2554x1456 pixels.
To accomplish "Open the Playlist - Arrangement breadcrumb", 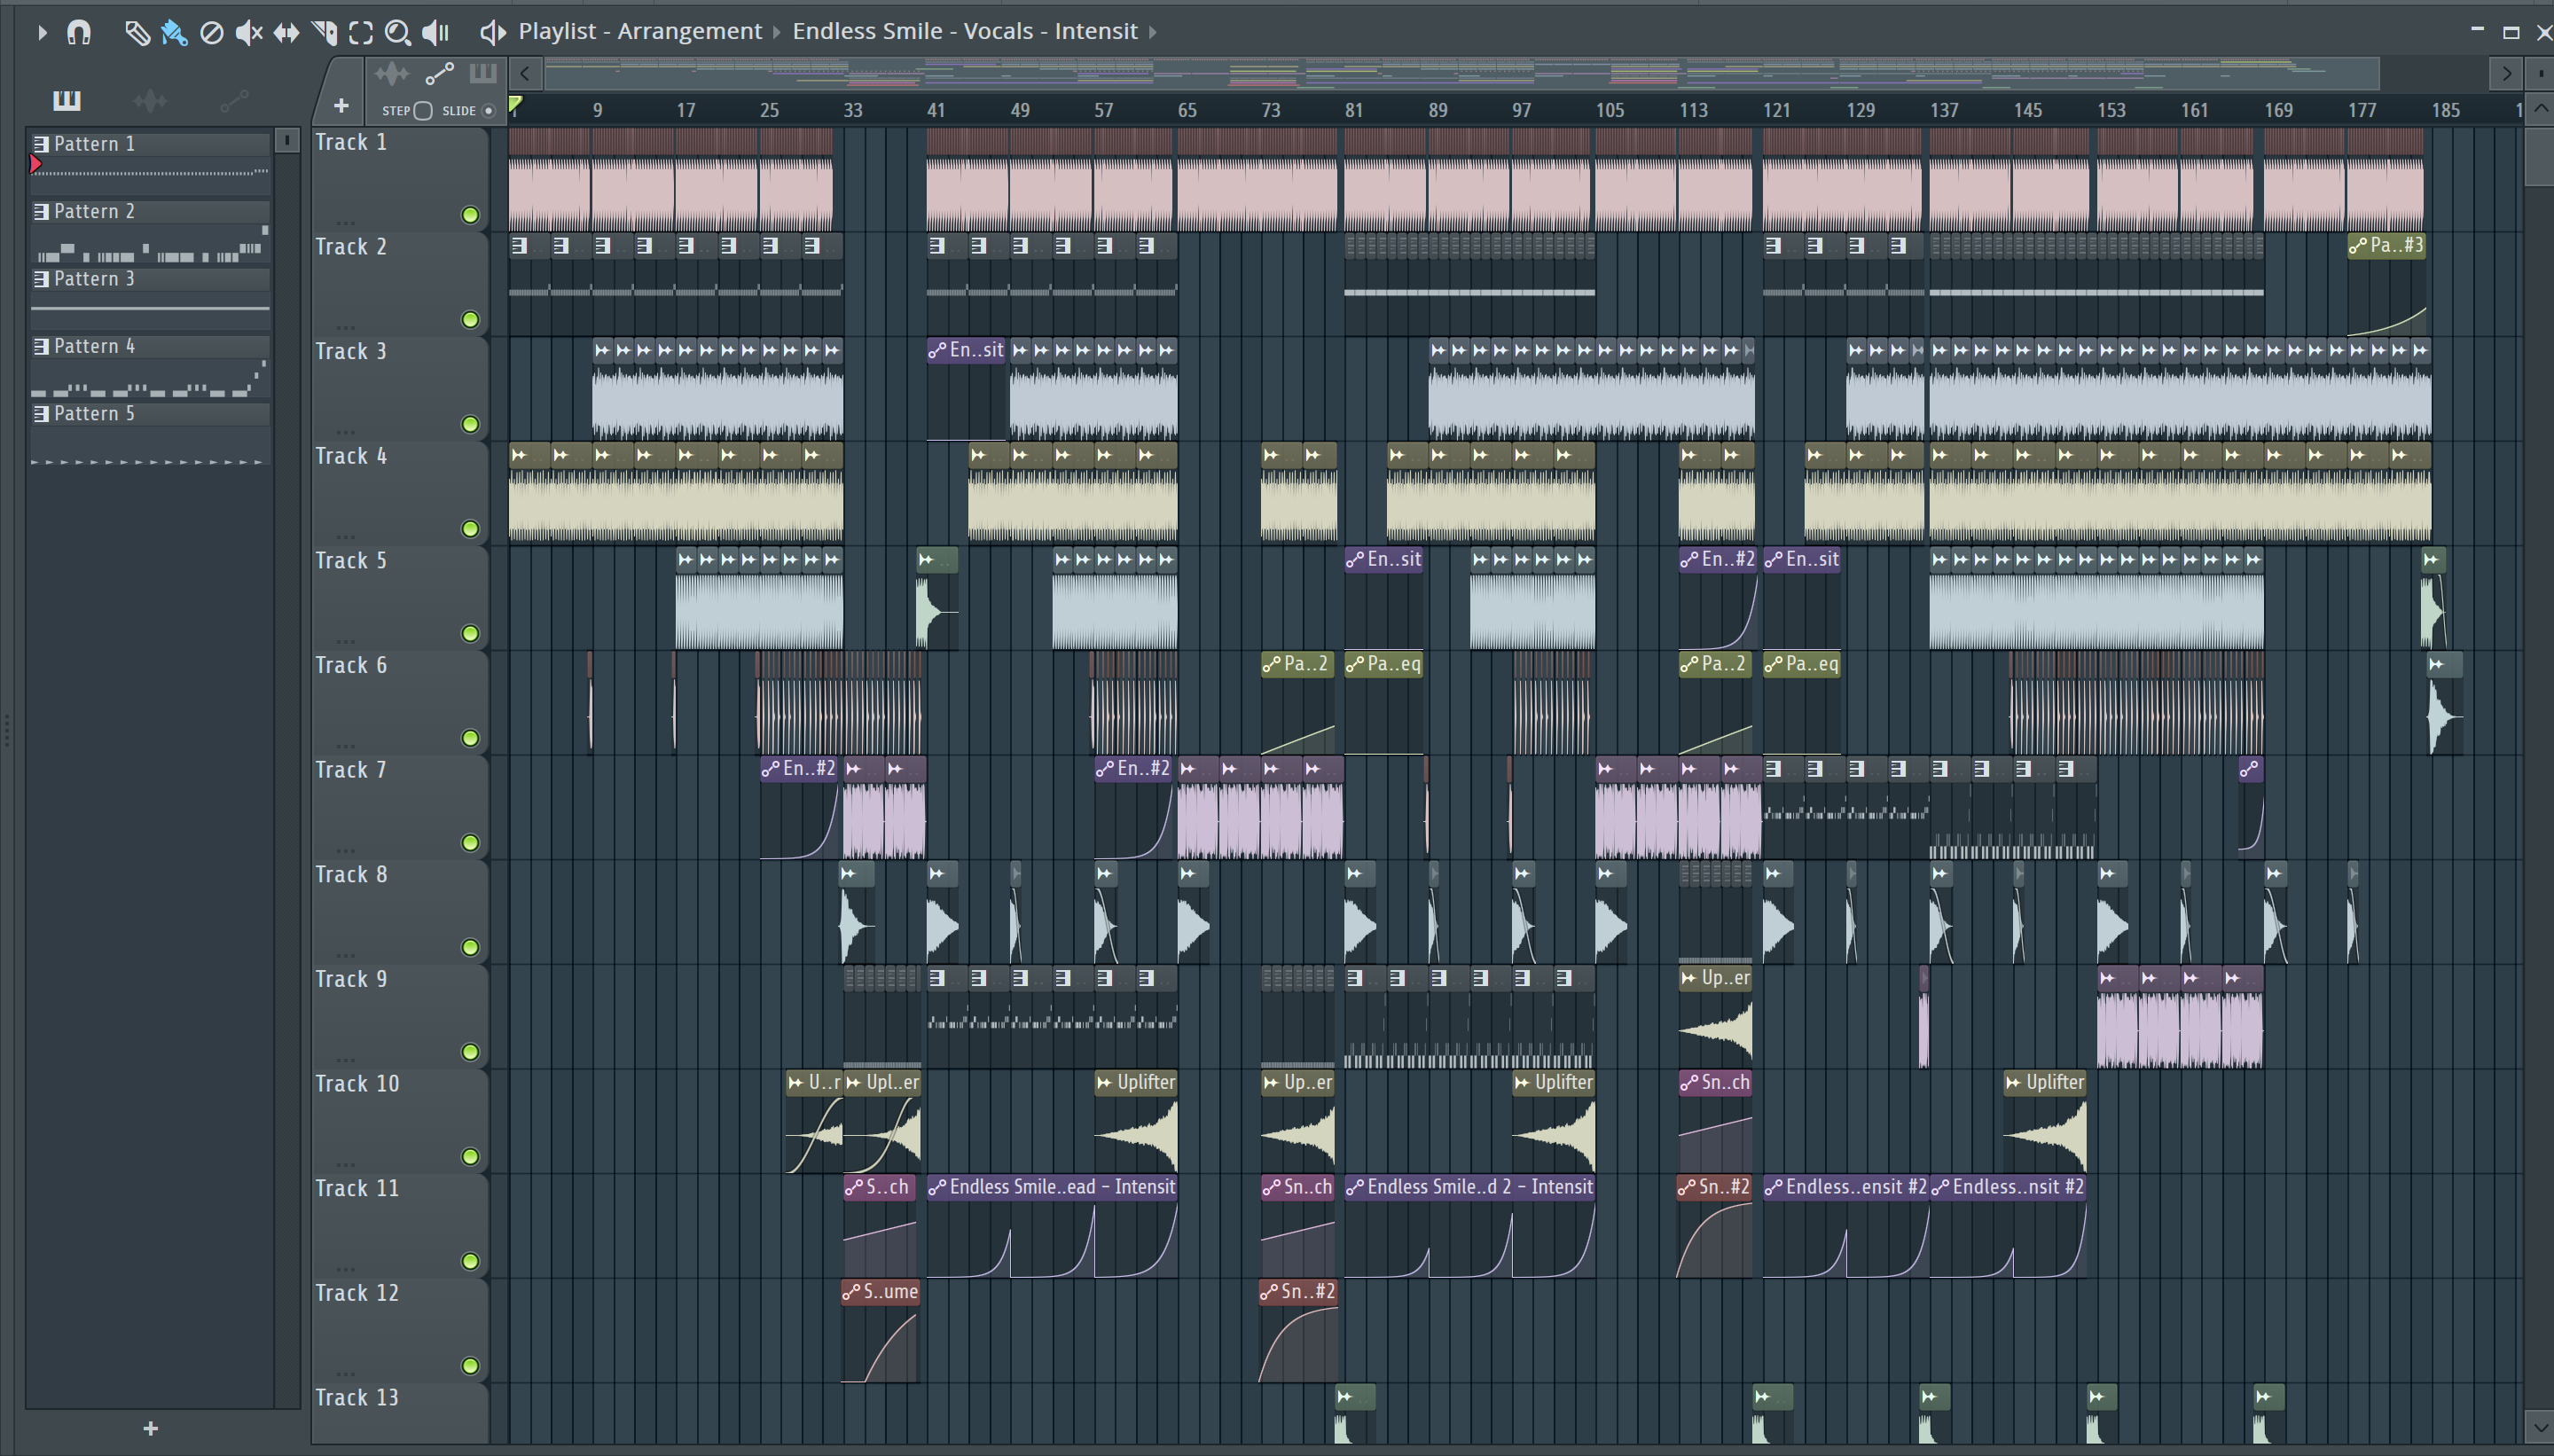I will (x=640, y=31).
